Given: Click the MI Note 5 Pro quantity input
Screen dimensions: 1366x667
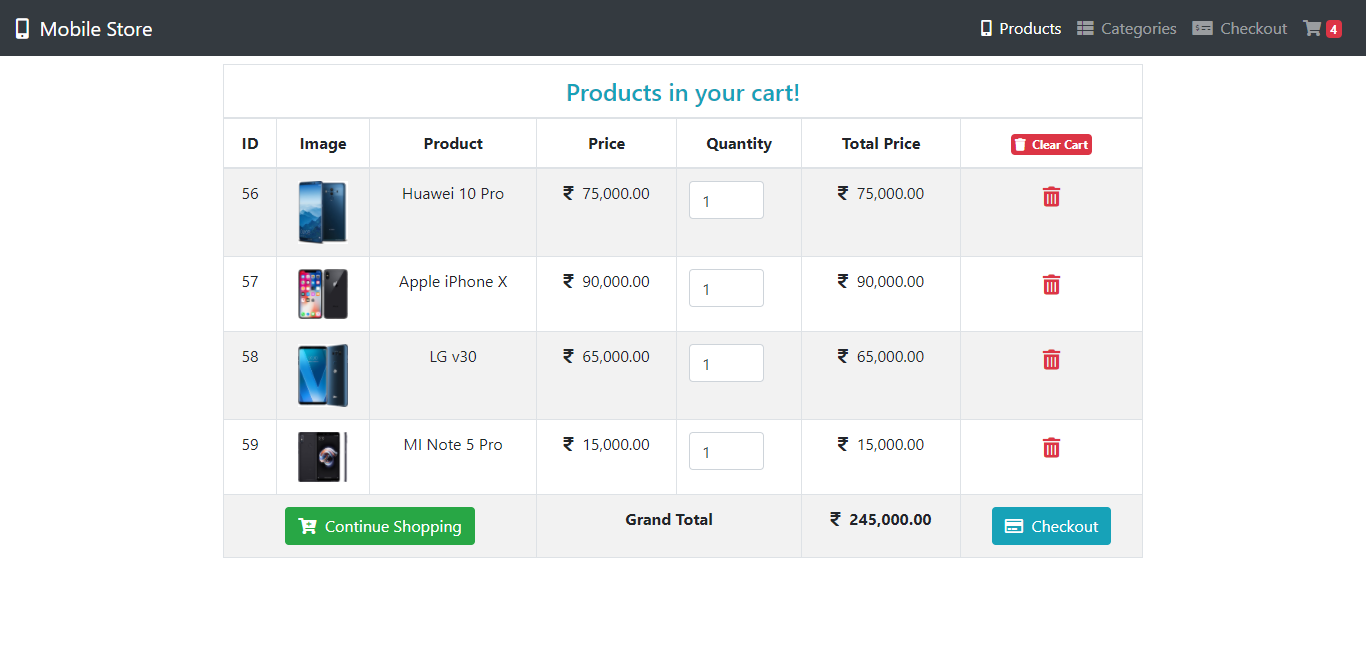Looking at the screenshot, I should pyautogui.click(x=726, y=451).
